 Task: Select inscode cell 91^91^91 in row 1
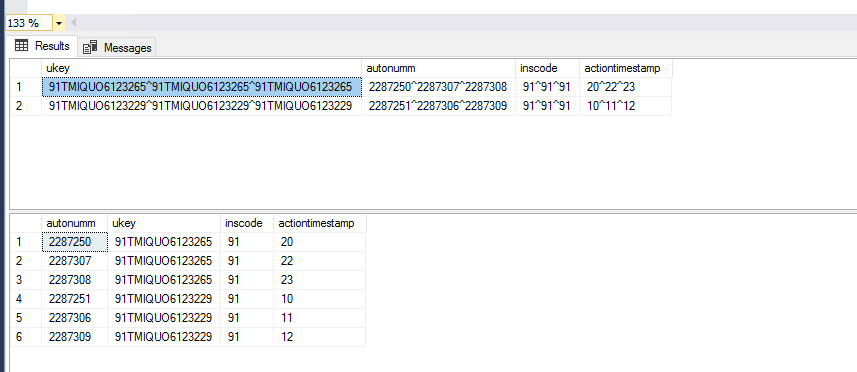[x=547, y=87]
